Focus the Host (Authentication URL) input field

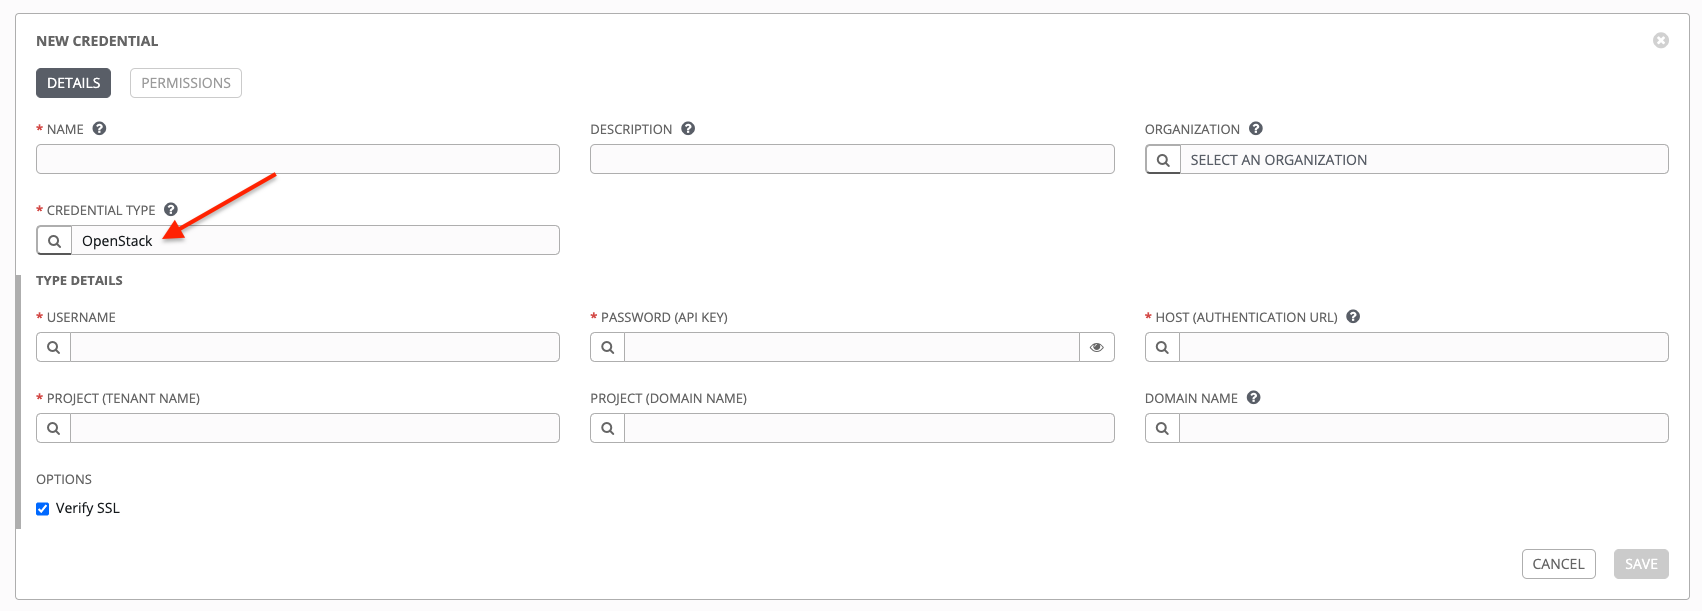[x=1424, y=347]
